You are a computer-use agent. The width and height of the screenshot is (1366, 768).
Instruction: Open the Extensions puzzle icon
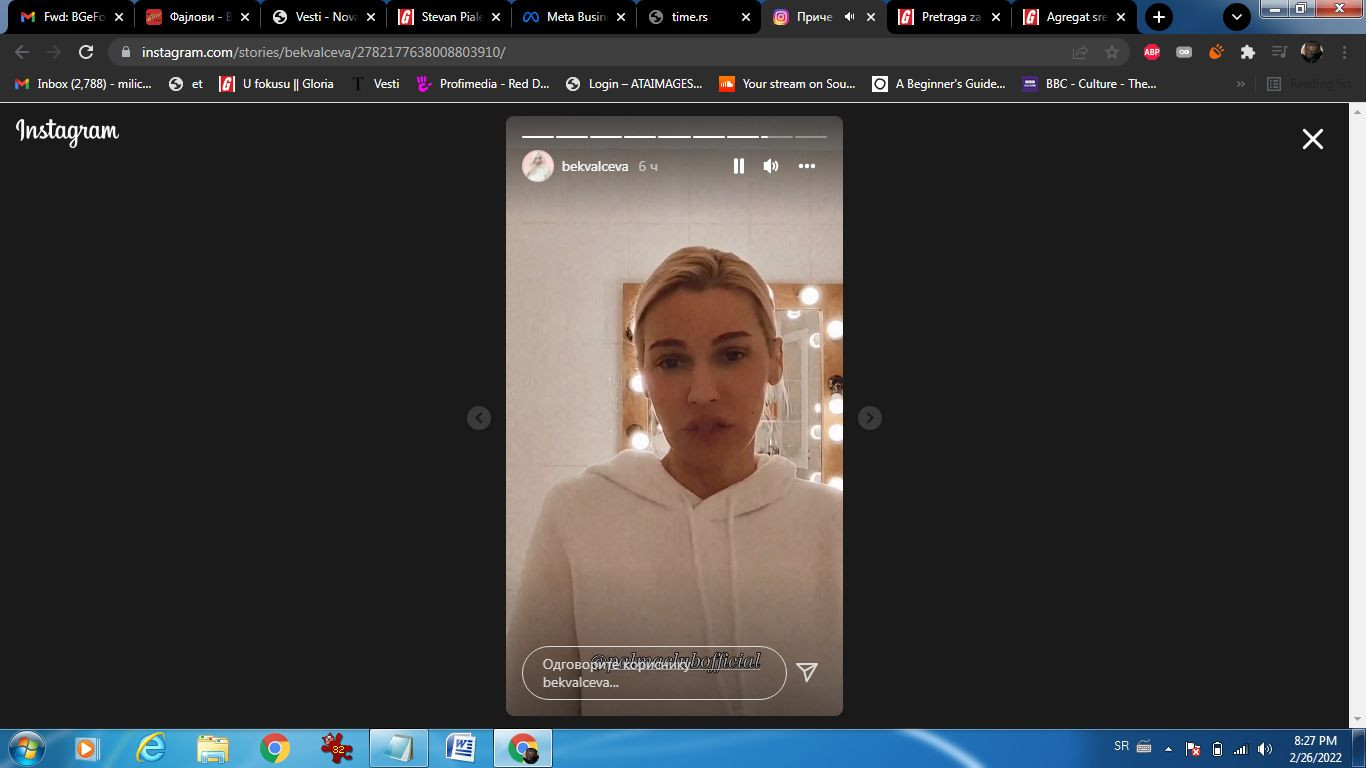(1247, 52)
